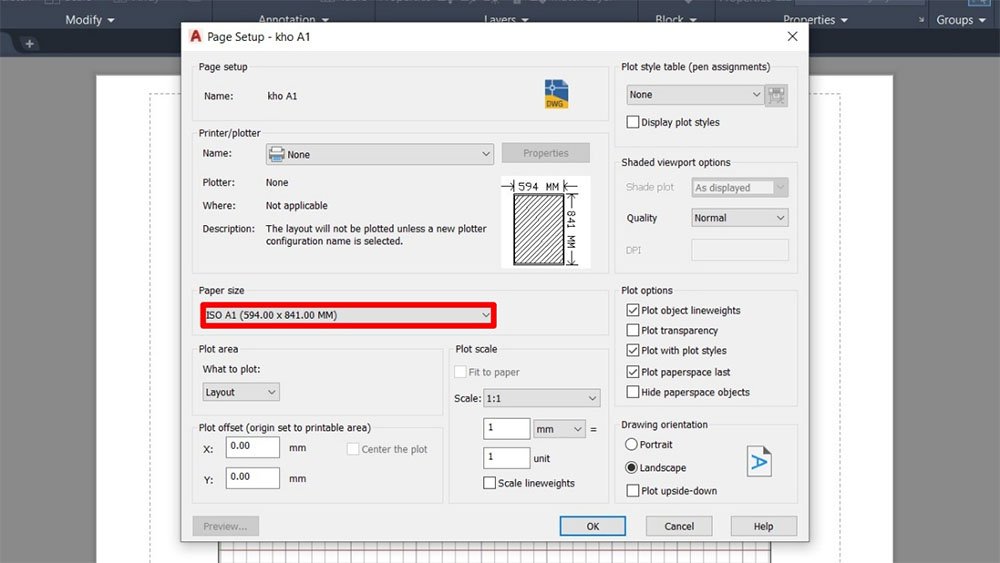The height and width of the screenshot is (563, 1000).
Task: Enable Display plot styles checkbox
Action: click(633, 122)
